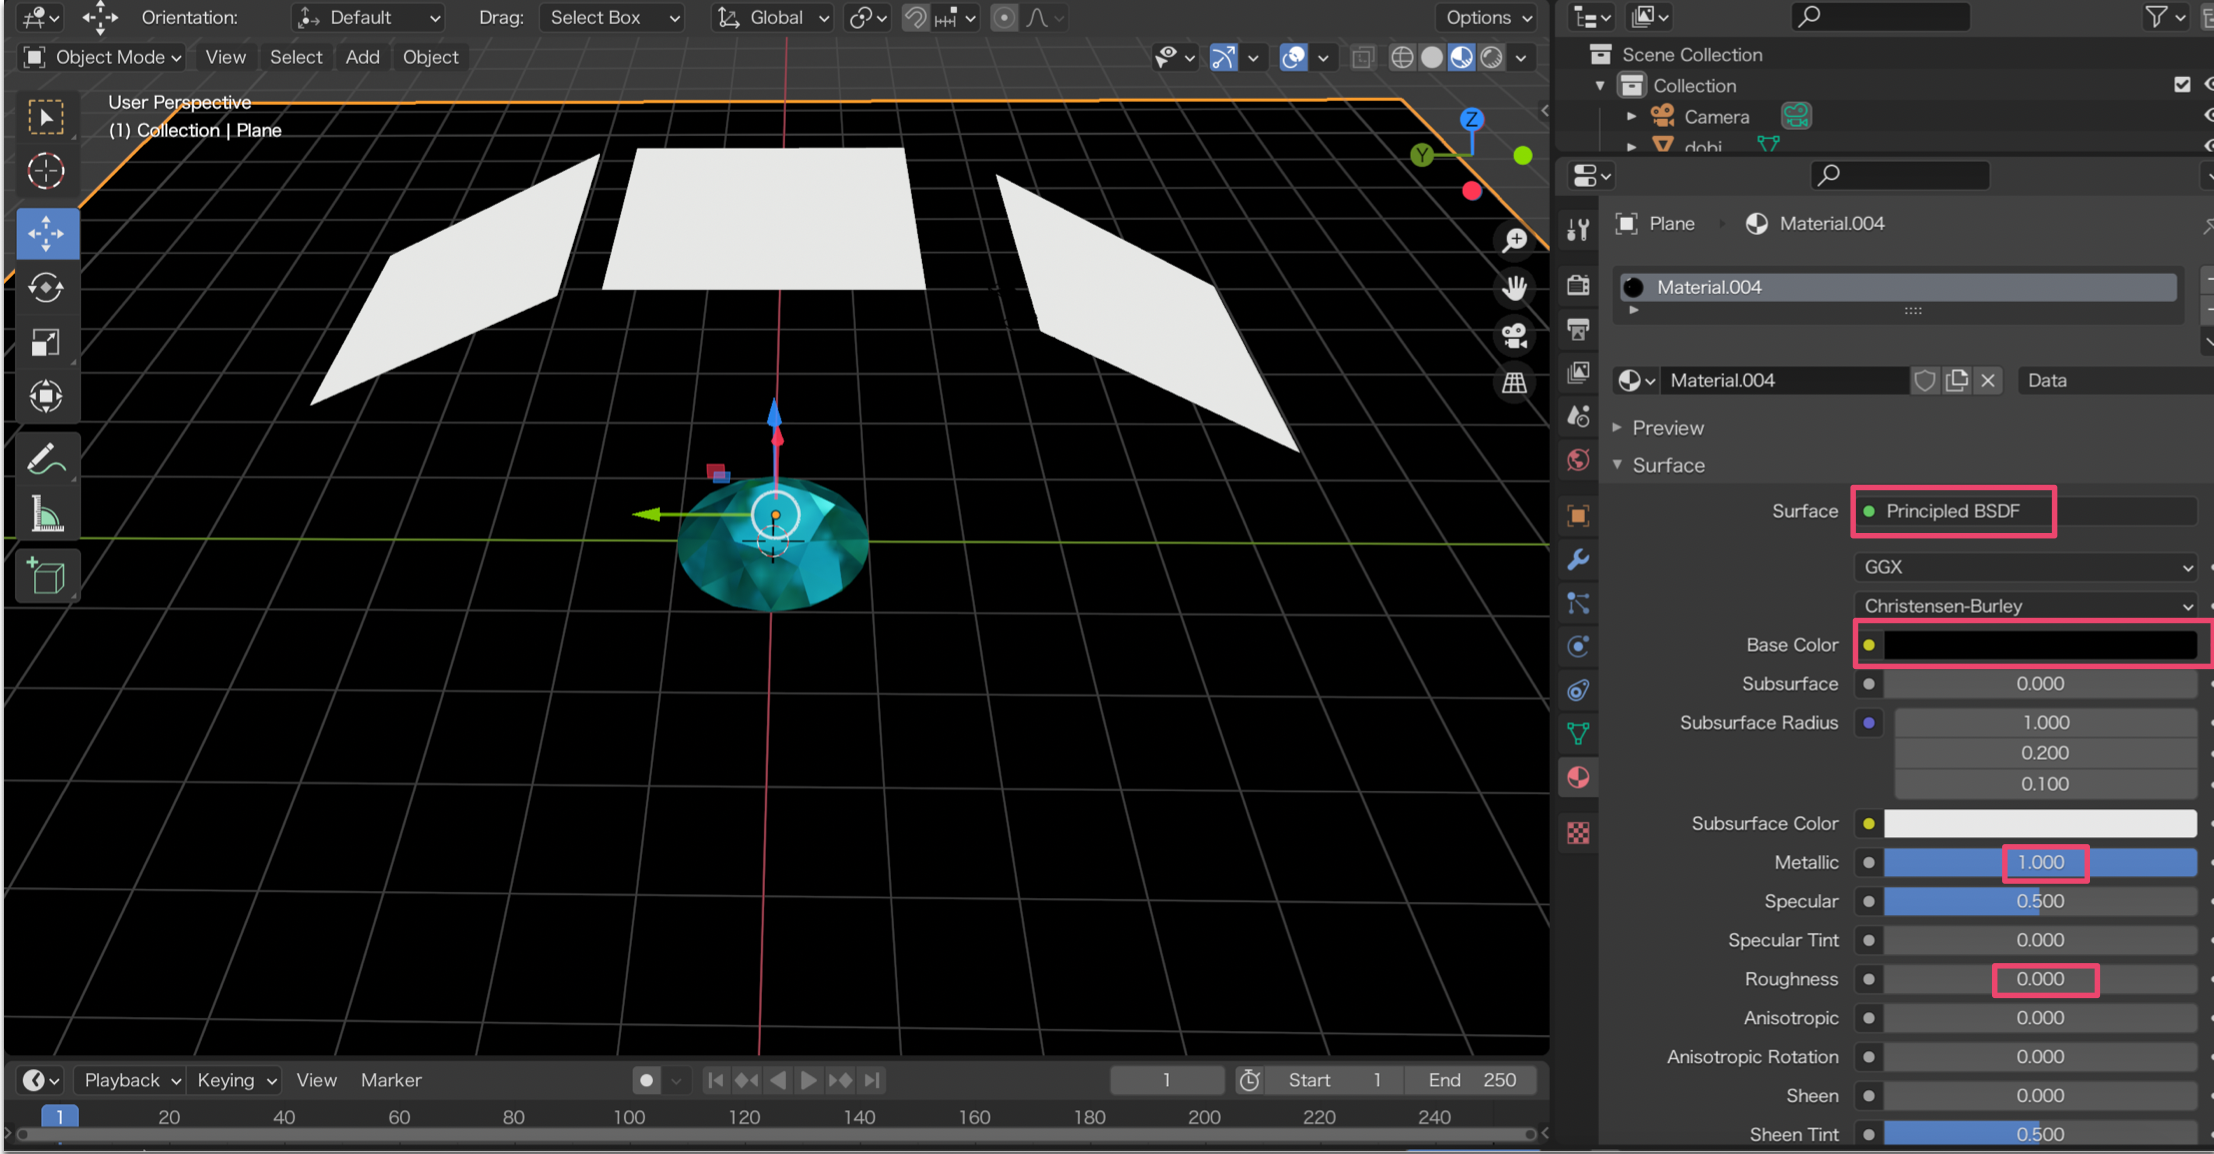This screenshot has width=2214, height=1154.
Task: Open the Modifier properties wrench tab
Action: [1578, 560]
